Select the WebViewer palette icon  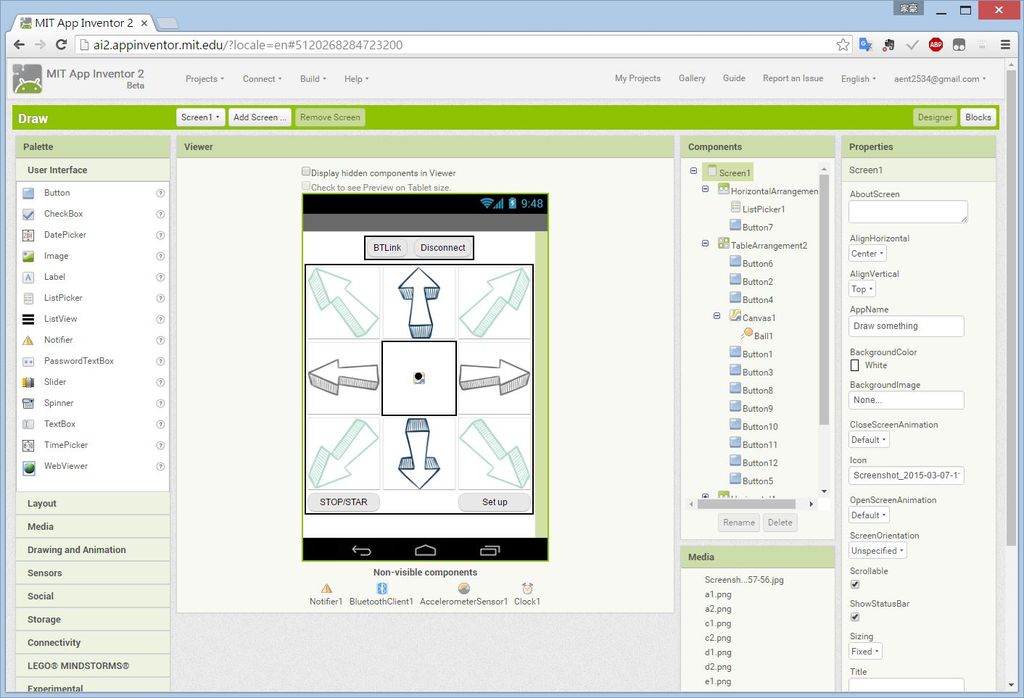pyautogui.click(x=28, y=467)
